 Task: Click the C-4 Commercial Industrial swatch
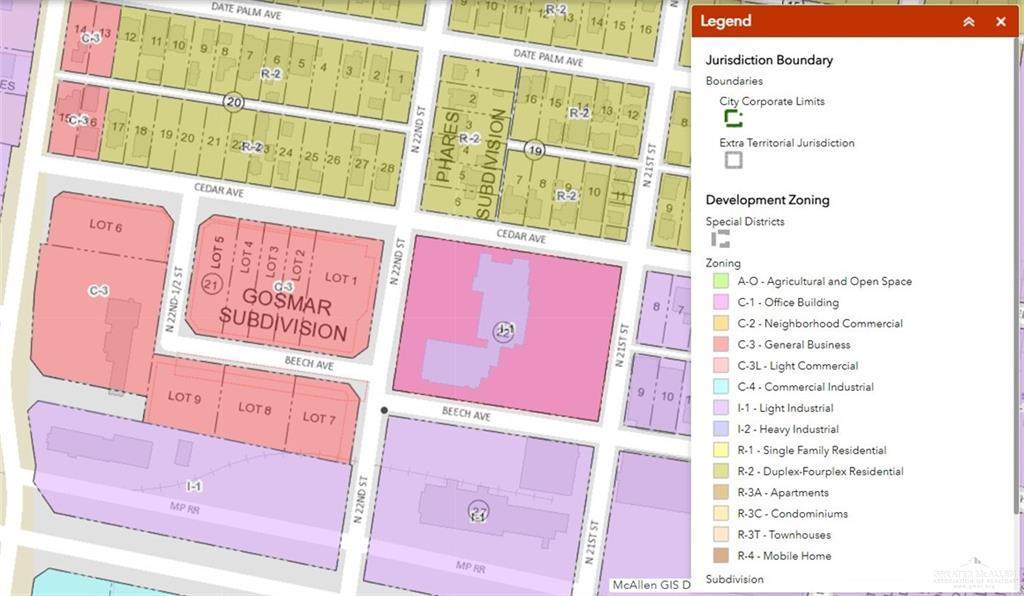(720, 387)
